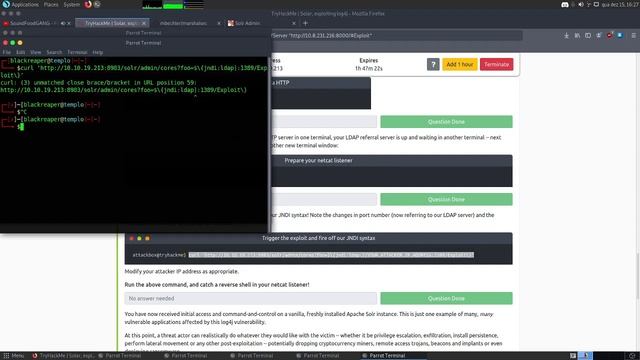This screenshot has height=360, width=640.
Task: Click the Discord tray icon
Action: click(565, 4)
